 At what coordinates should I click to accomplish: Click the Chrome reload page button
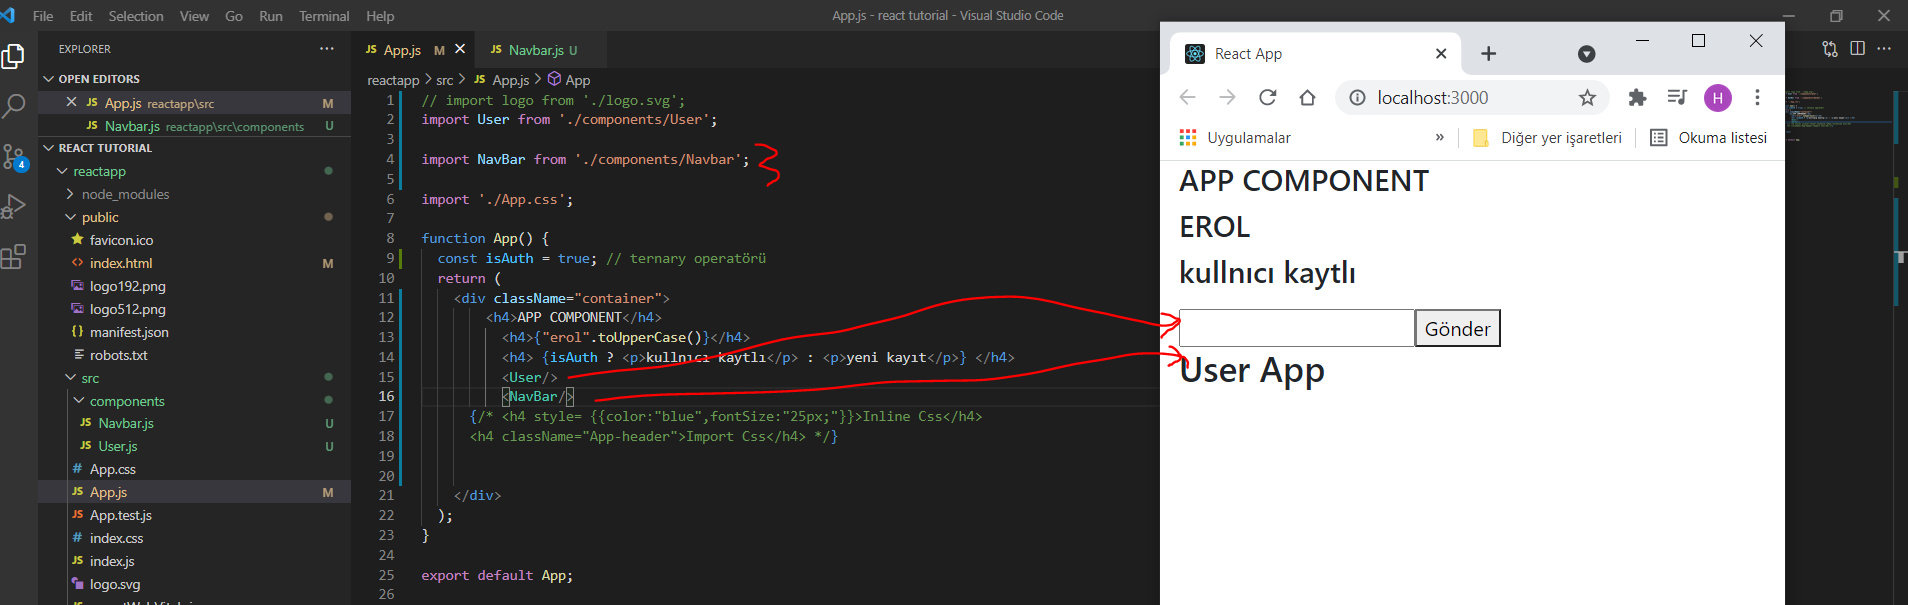coord(1267,97)
